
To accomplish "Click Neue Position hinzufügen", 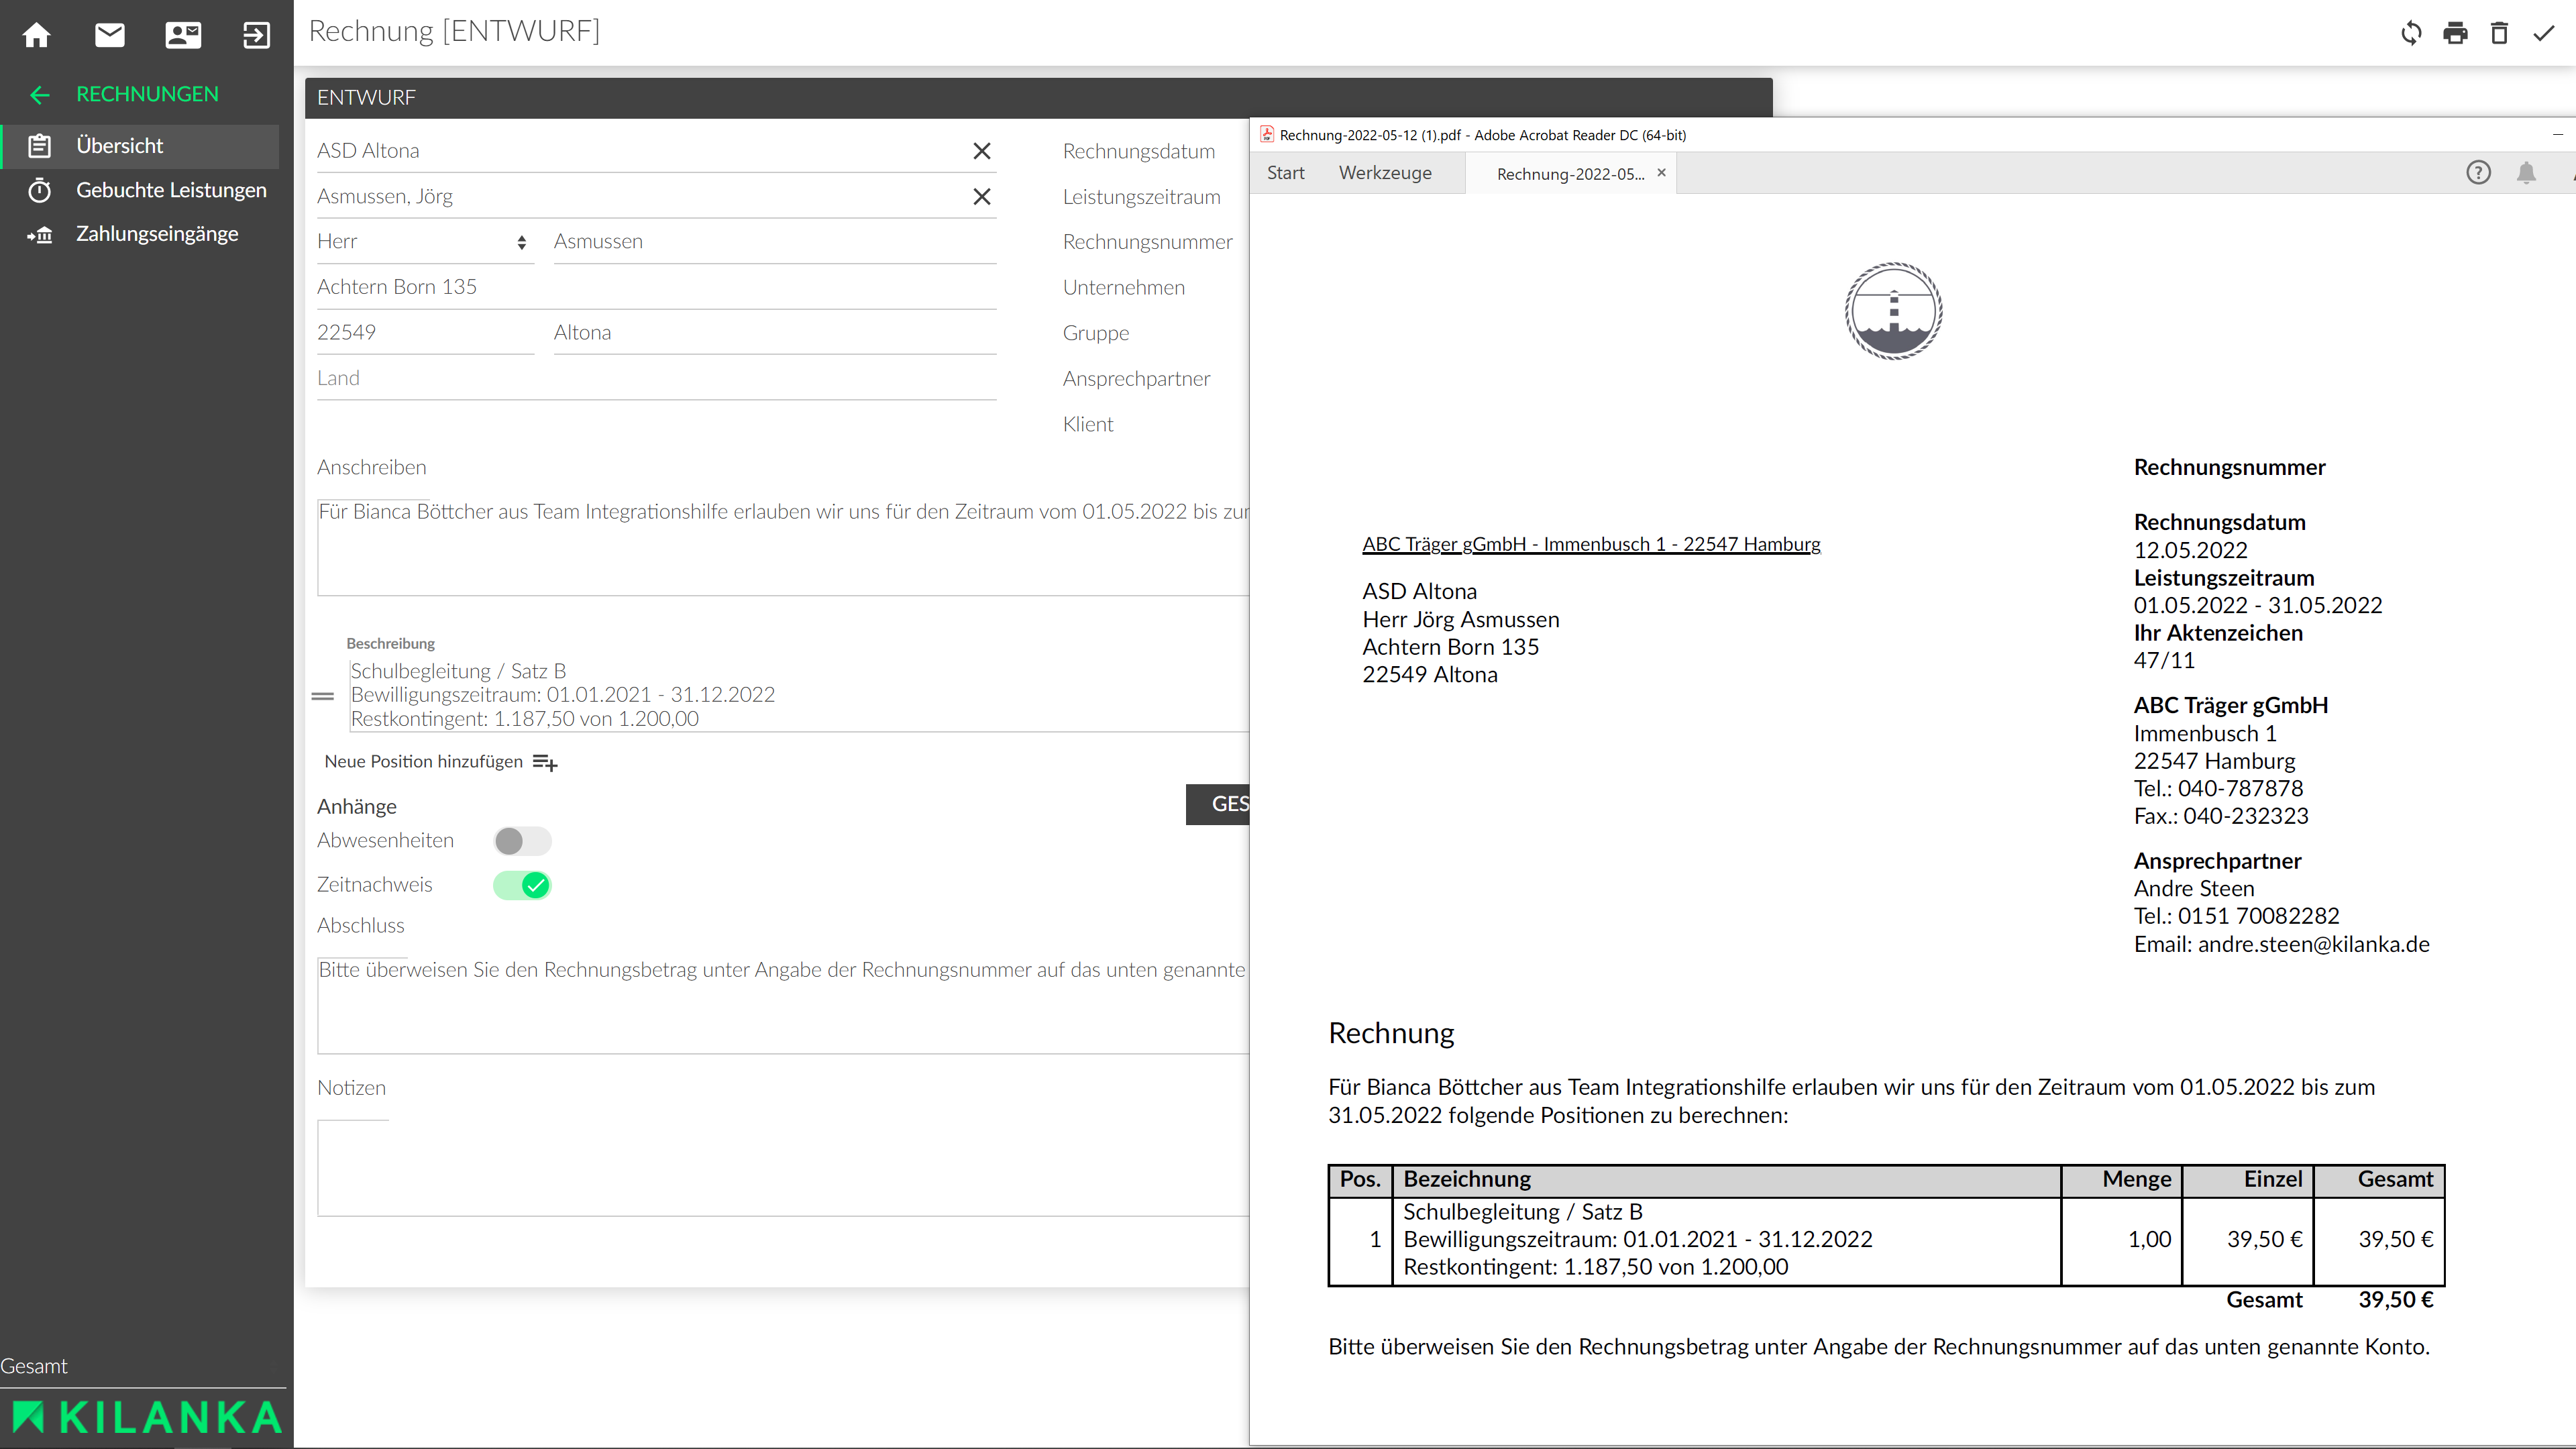I will point(423,762).
